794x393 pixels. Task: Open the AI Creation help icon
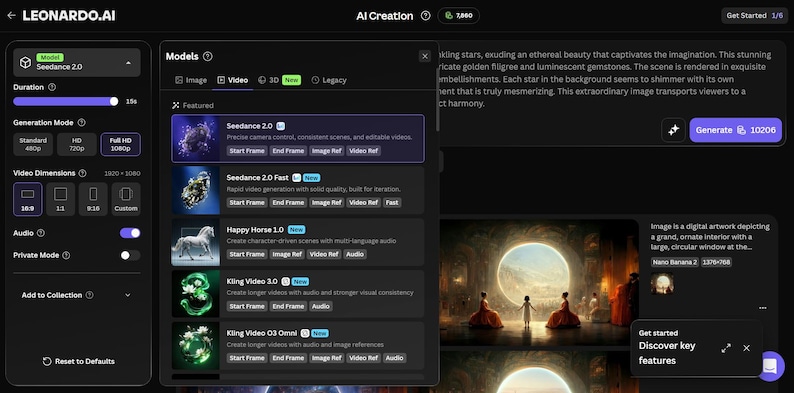(425, 16)
